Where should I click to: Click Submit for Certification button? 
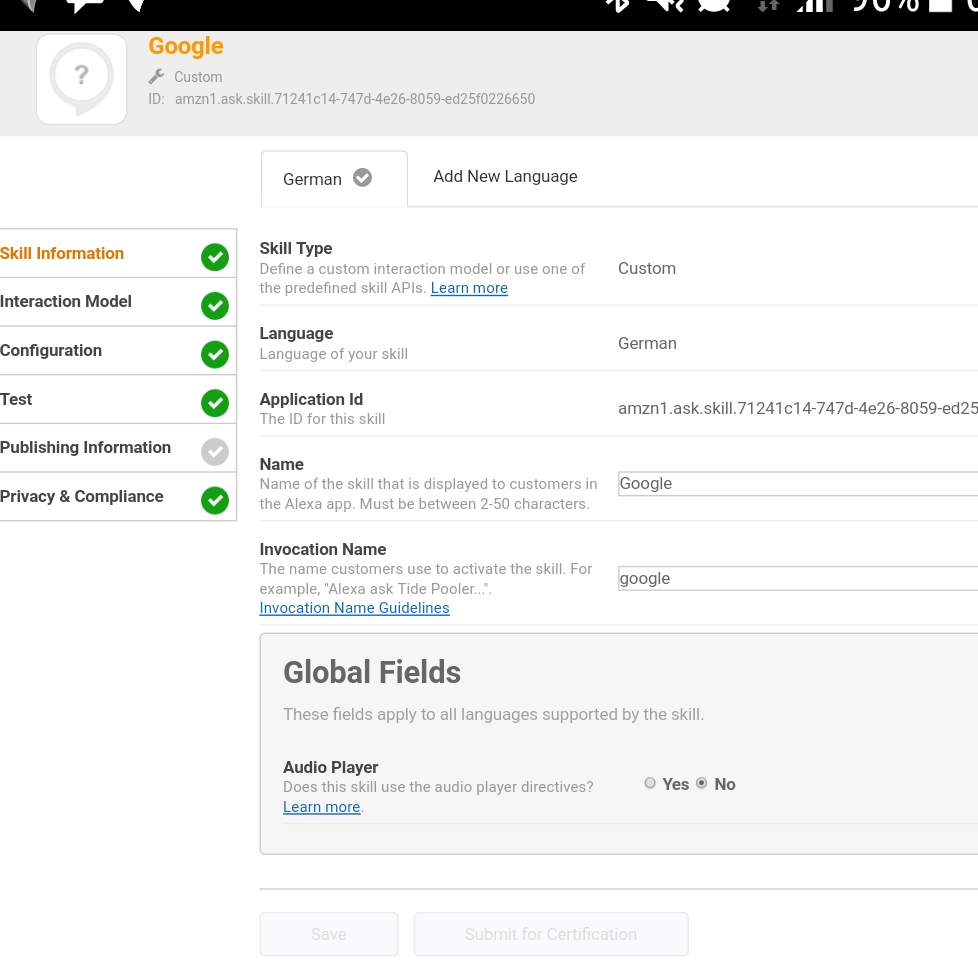click(551, 934)
